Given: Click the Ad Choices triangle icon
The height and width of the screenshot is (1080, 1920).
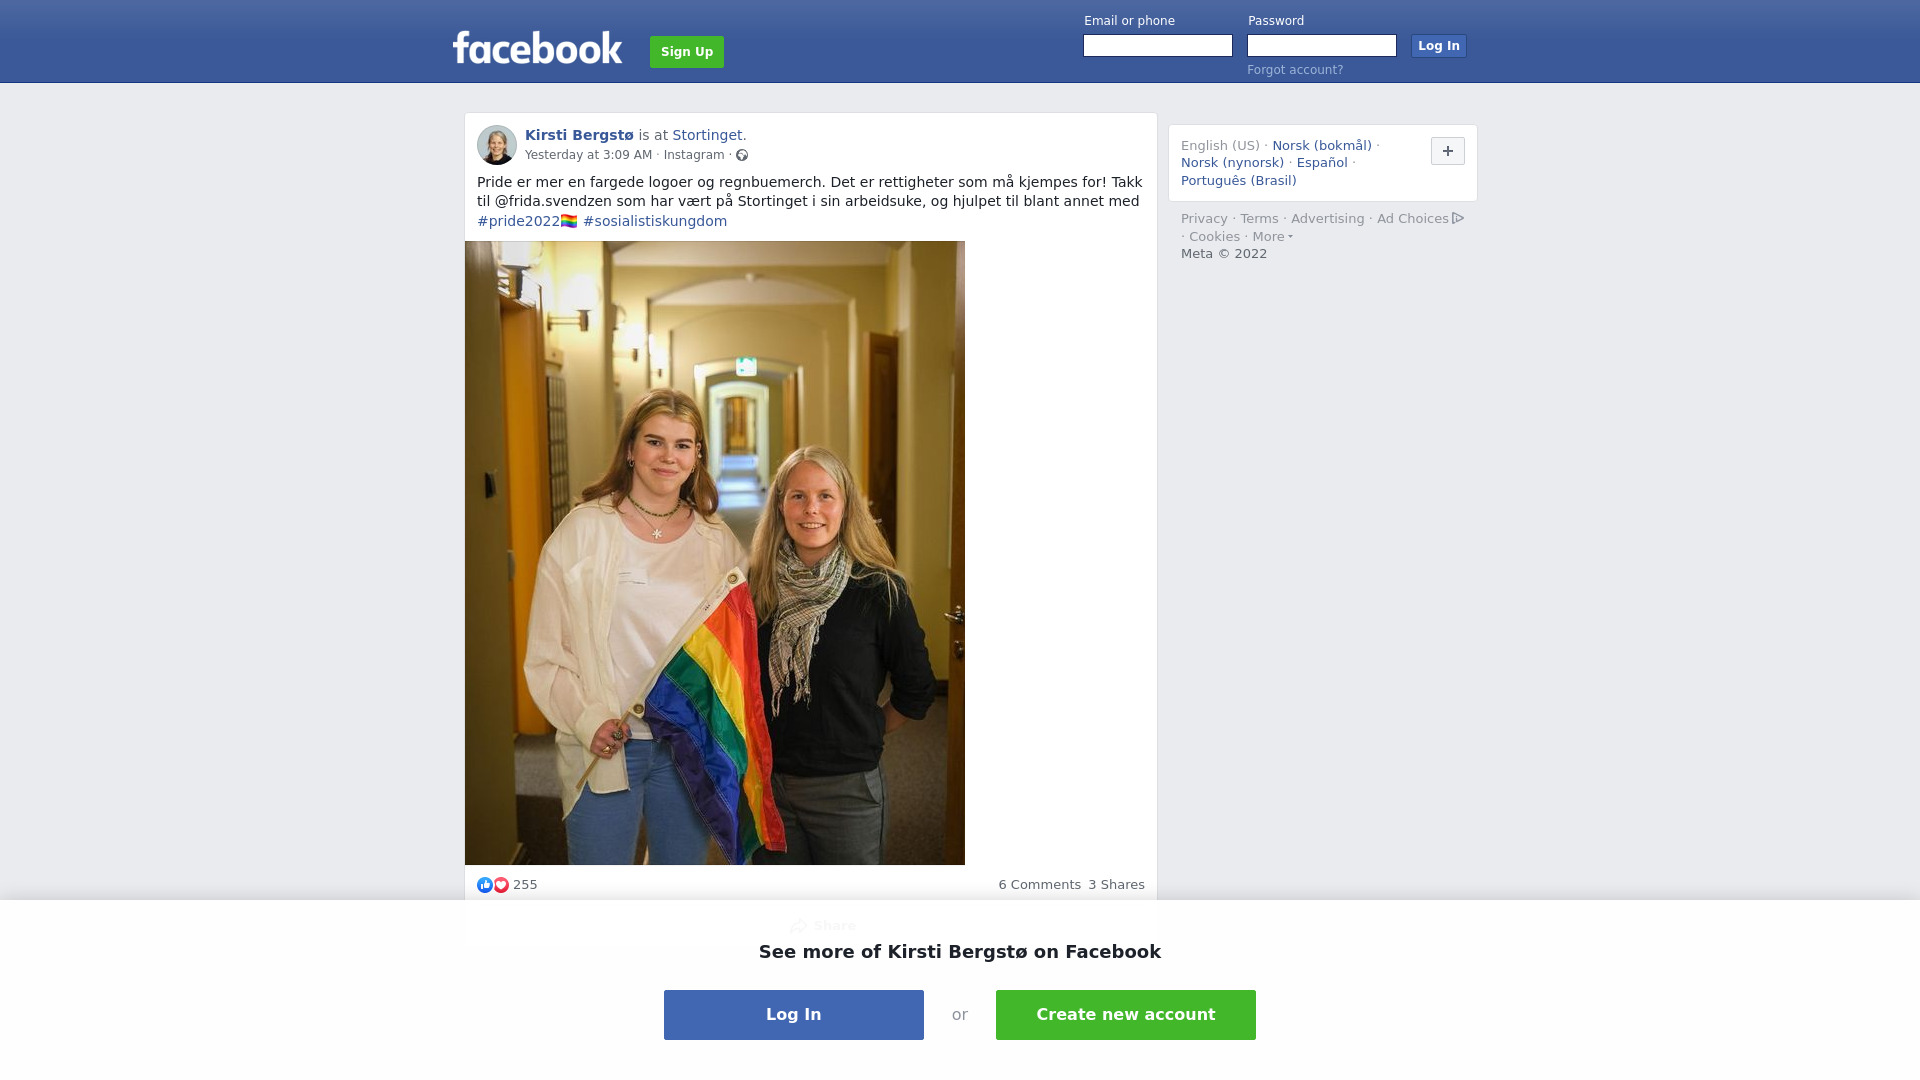Looking at the screenshot, I should coord(1458,218).
